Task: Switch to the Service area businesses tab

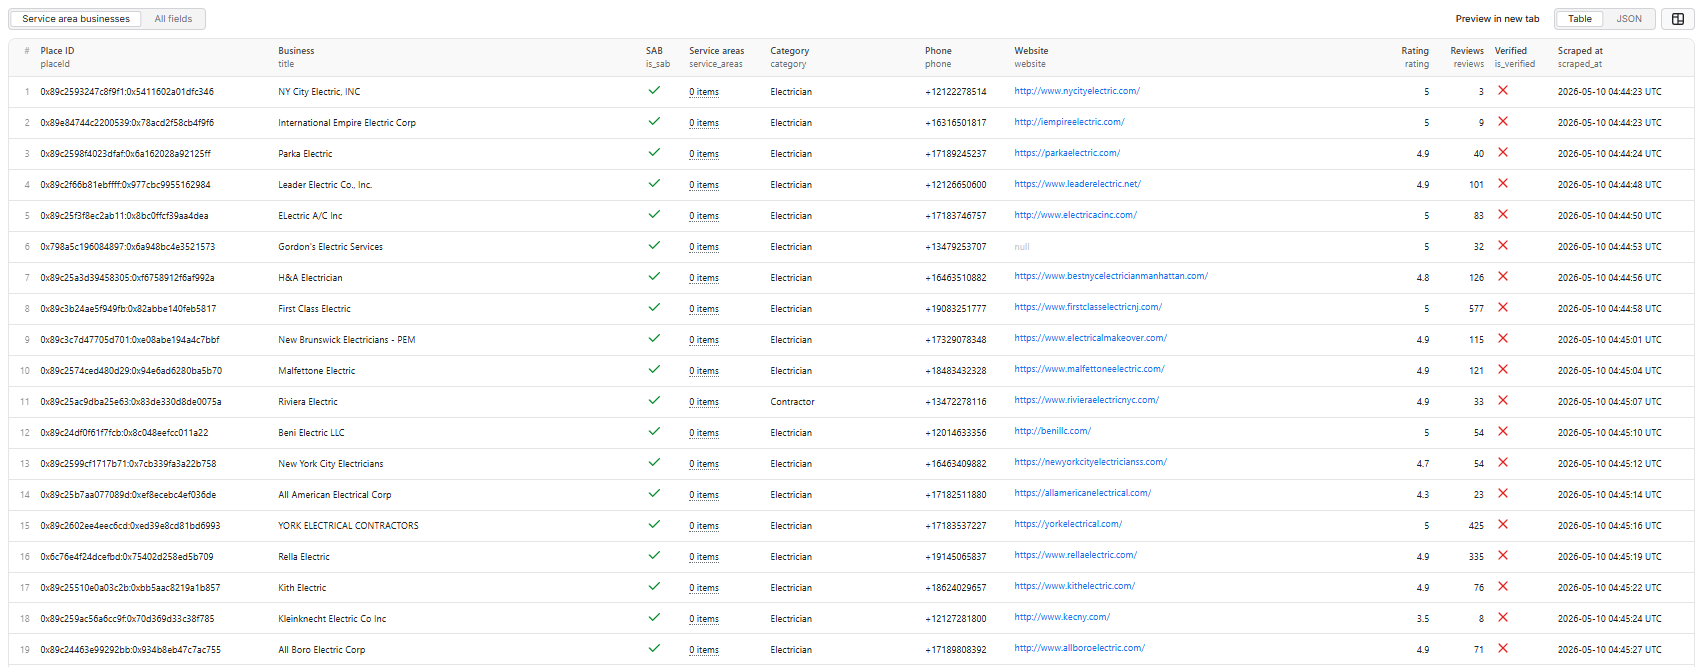Action: tap(76, 19)
